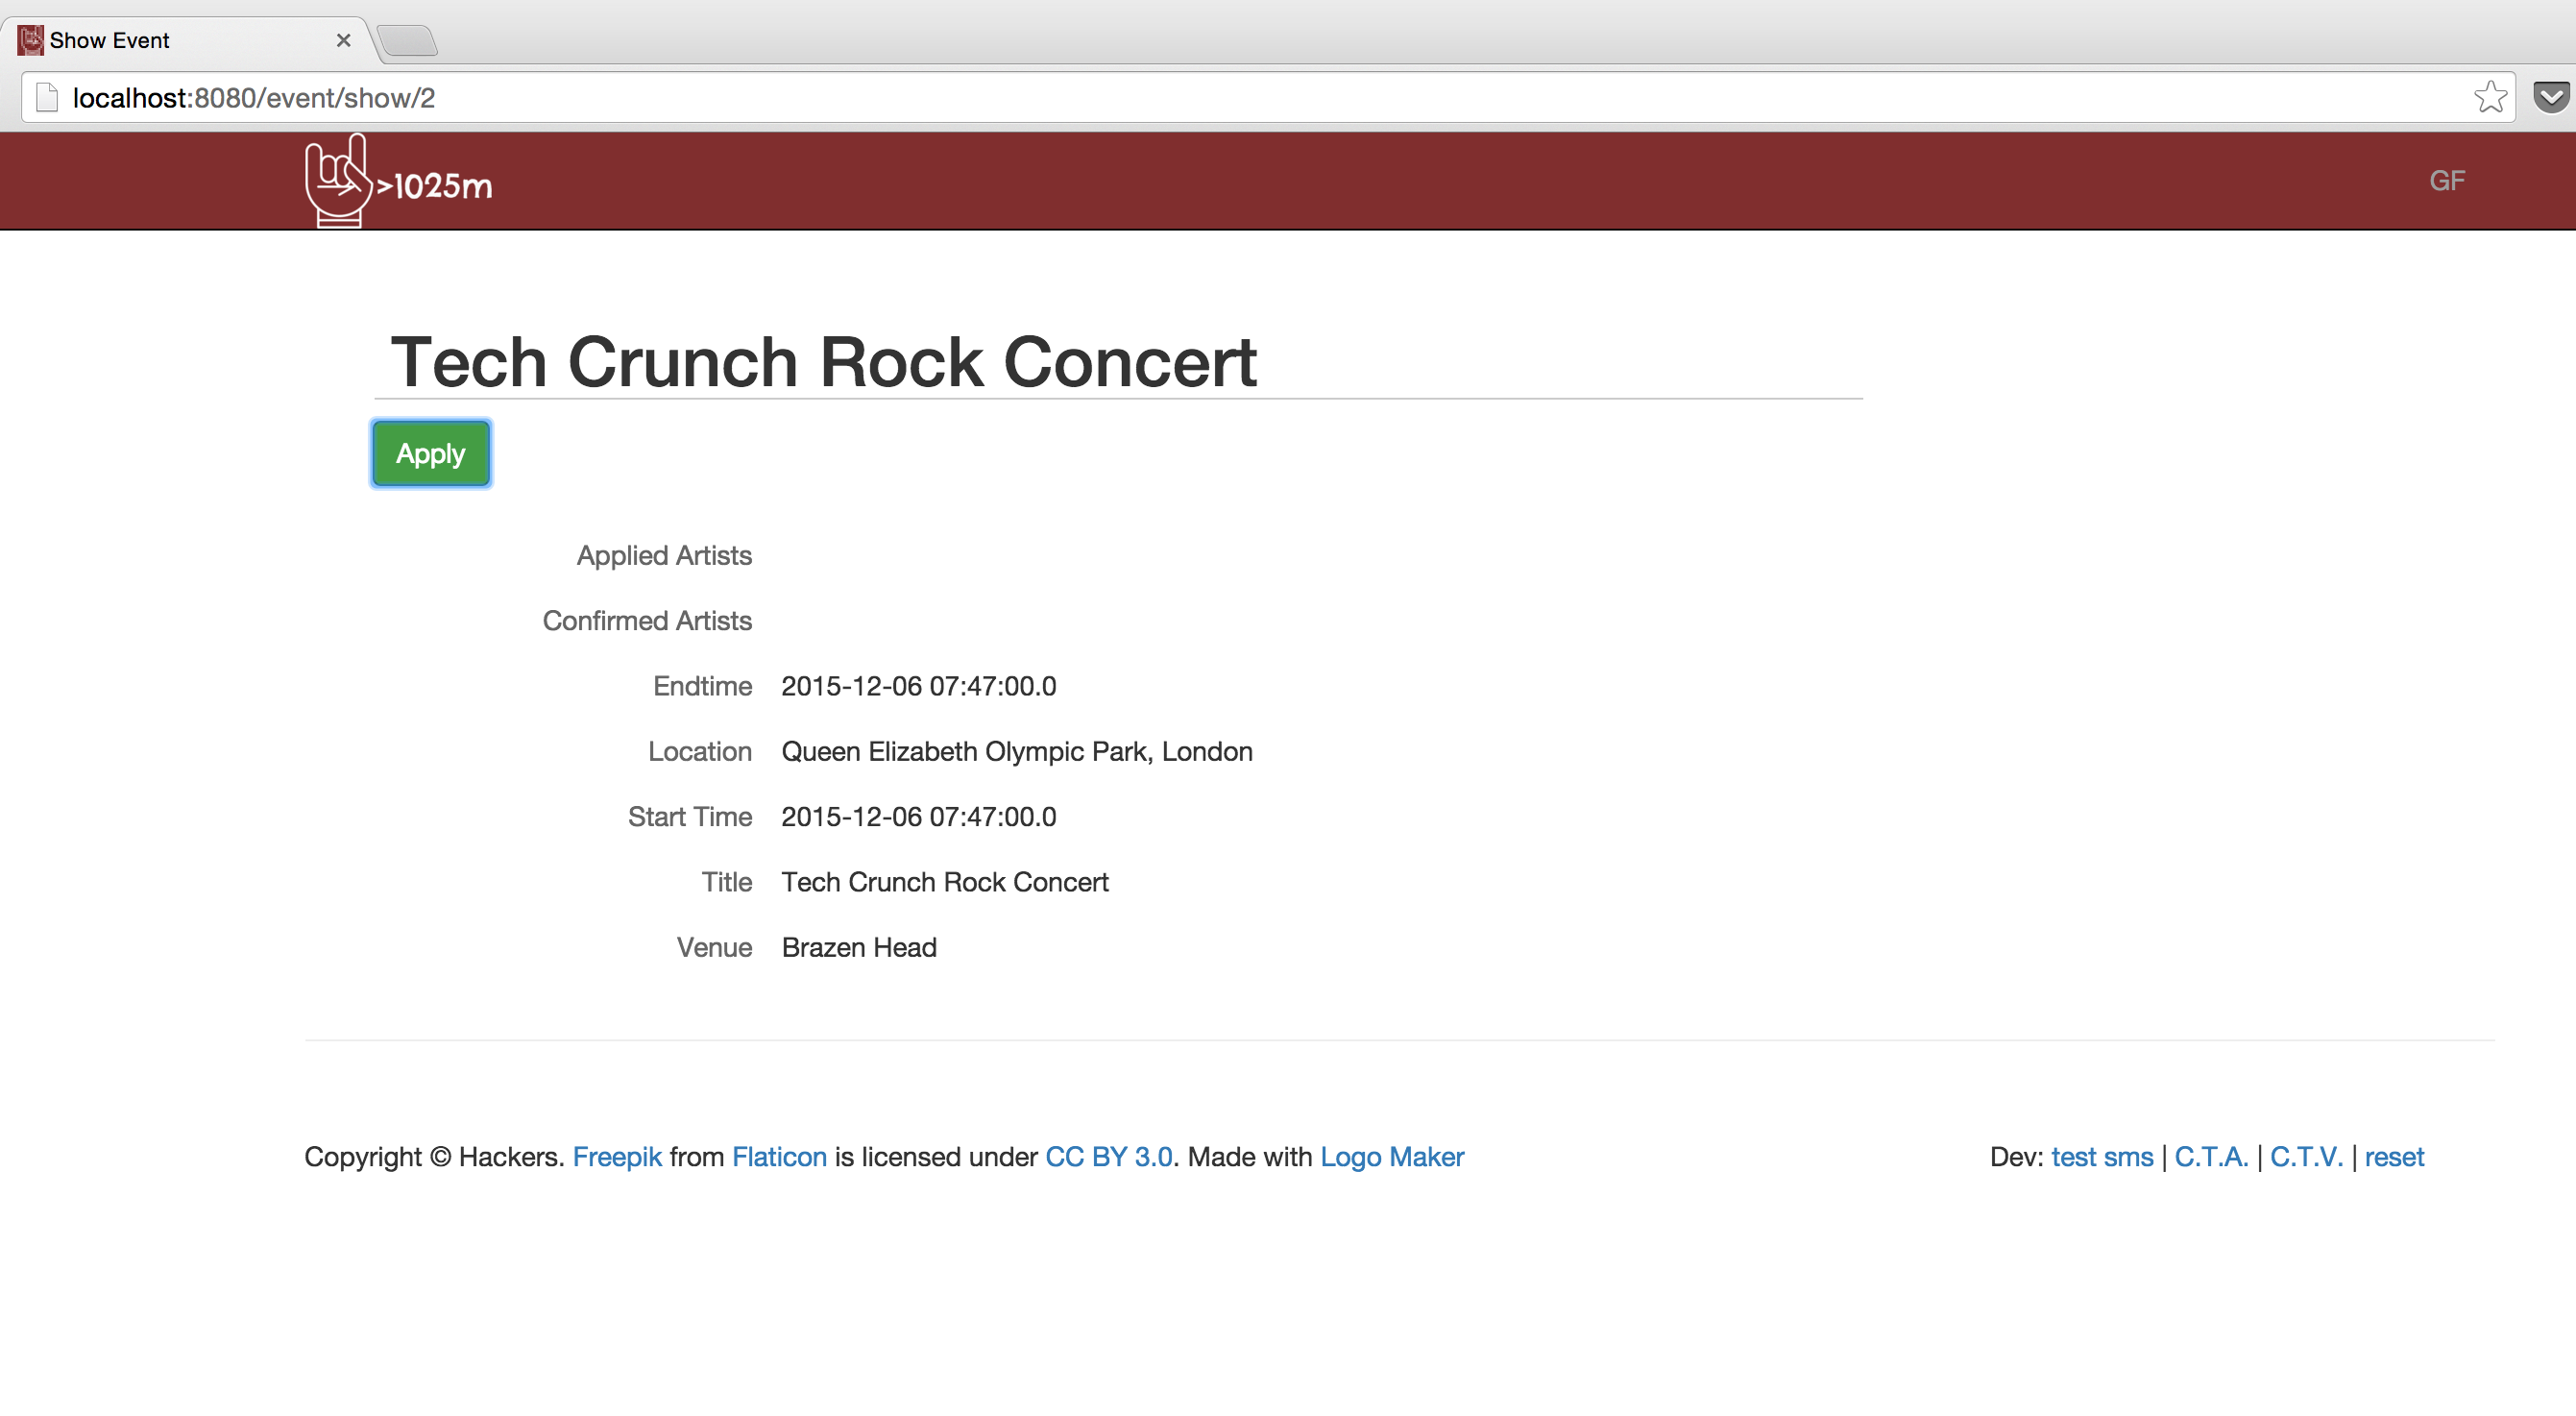Click the Show Event tab favicon

30,40
